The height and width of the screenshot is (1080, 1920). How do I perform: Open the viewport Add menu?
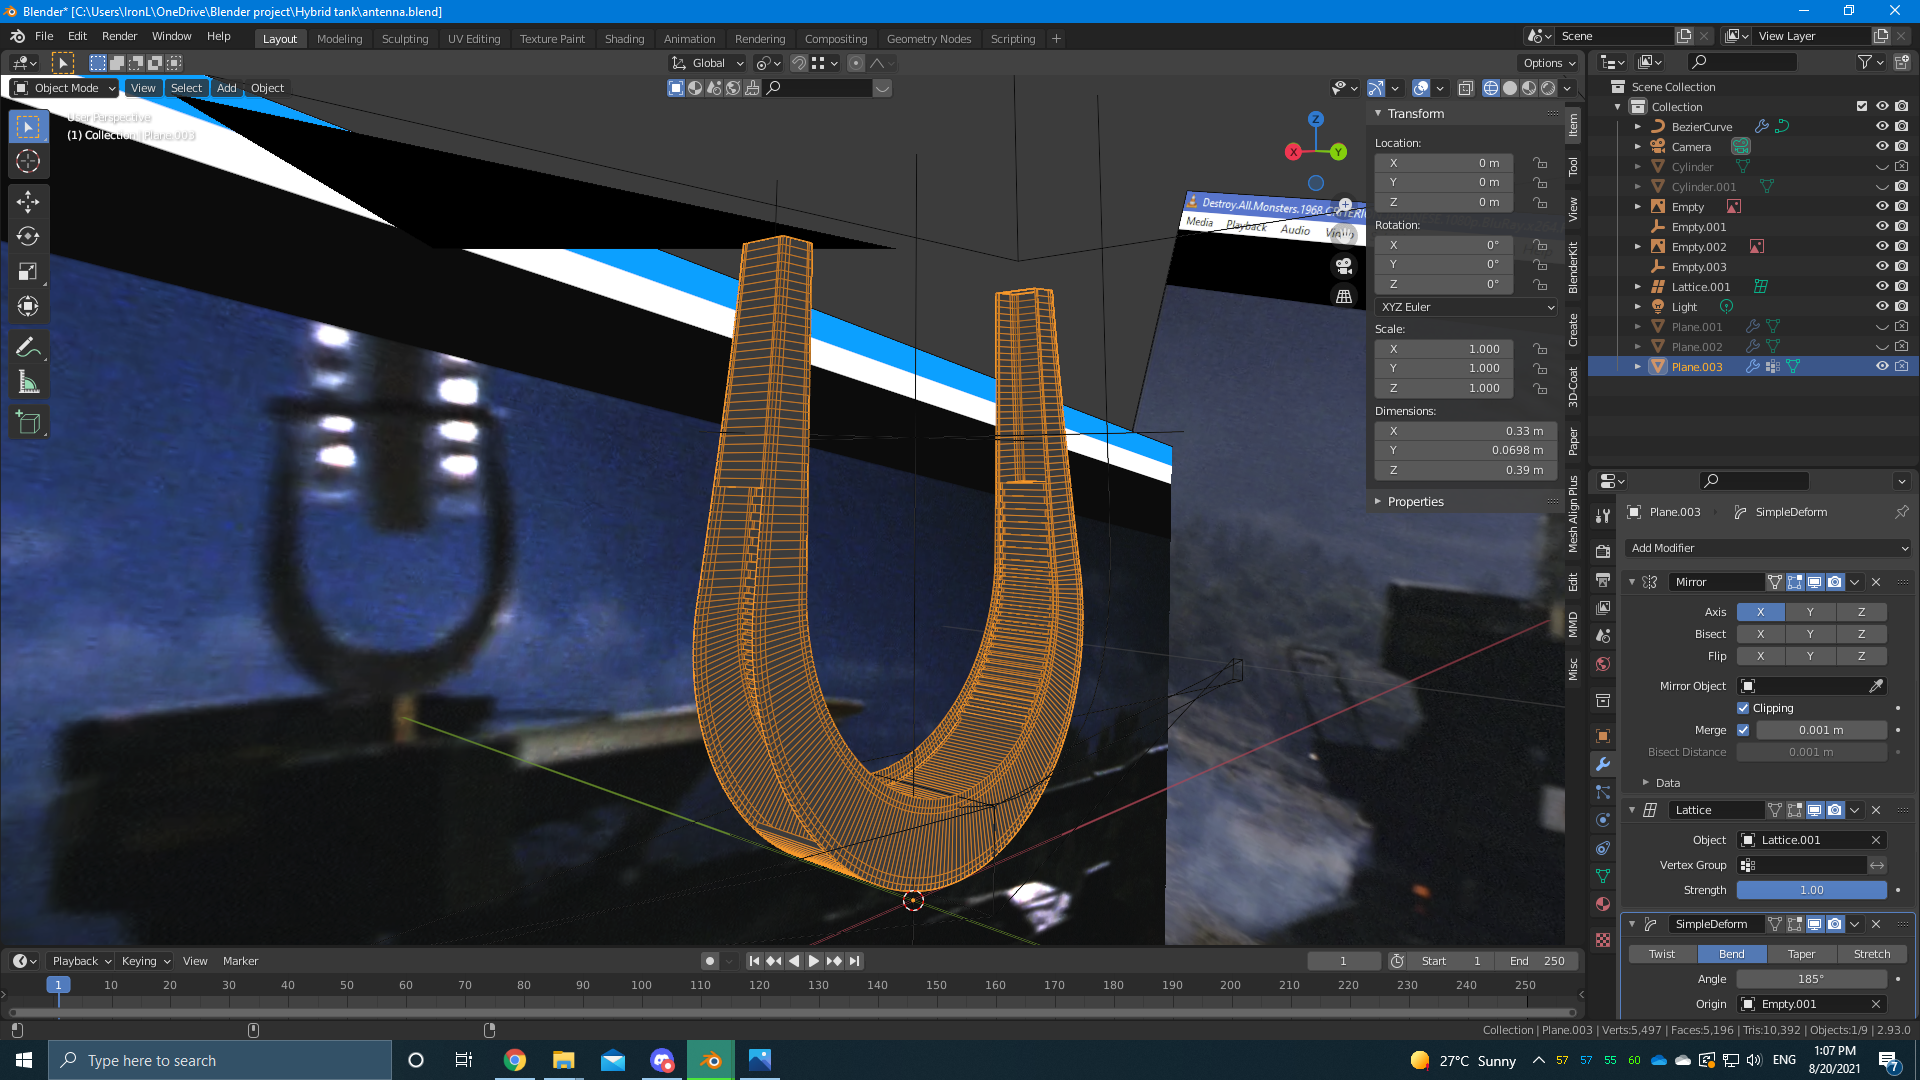pos(227,88)
